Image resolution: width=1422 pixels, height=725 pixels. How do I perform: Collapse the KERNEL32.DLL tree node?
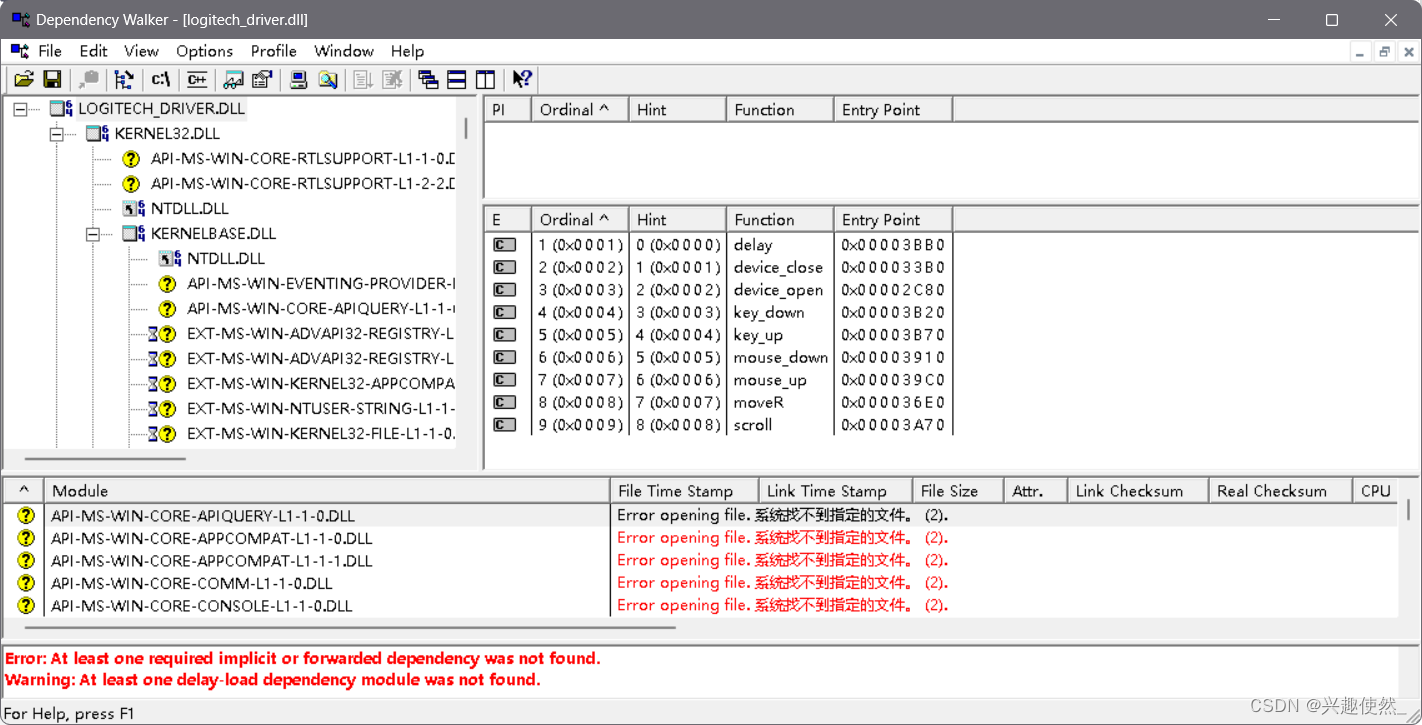pyautogui.click(x=57, y=134)
